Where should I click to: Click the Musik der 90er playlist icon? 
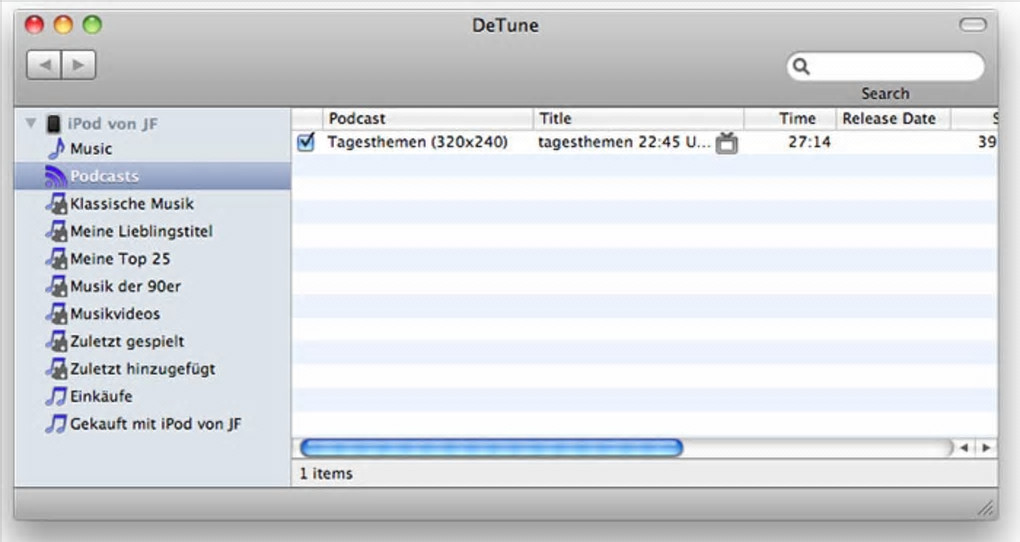[57, 286]
